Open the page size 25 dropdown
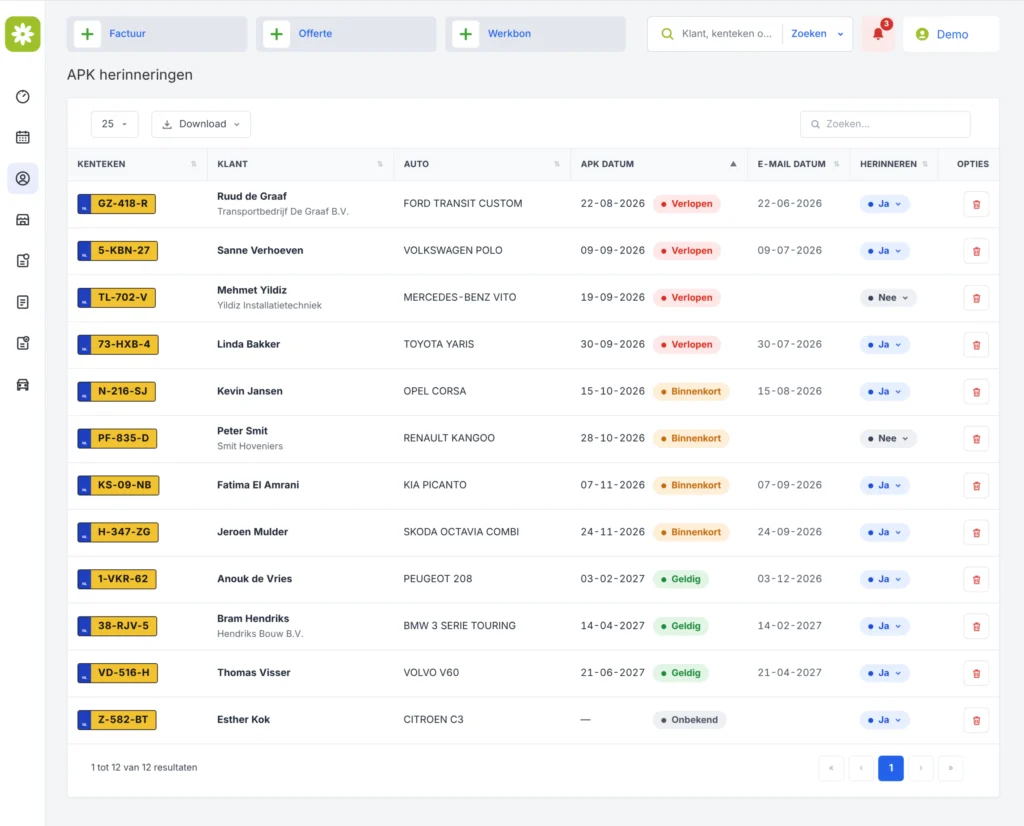Image resolution: width=1024 pixels, height=826 pixels. [x=114, y=124]
